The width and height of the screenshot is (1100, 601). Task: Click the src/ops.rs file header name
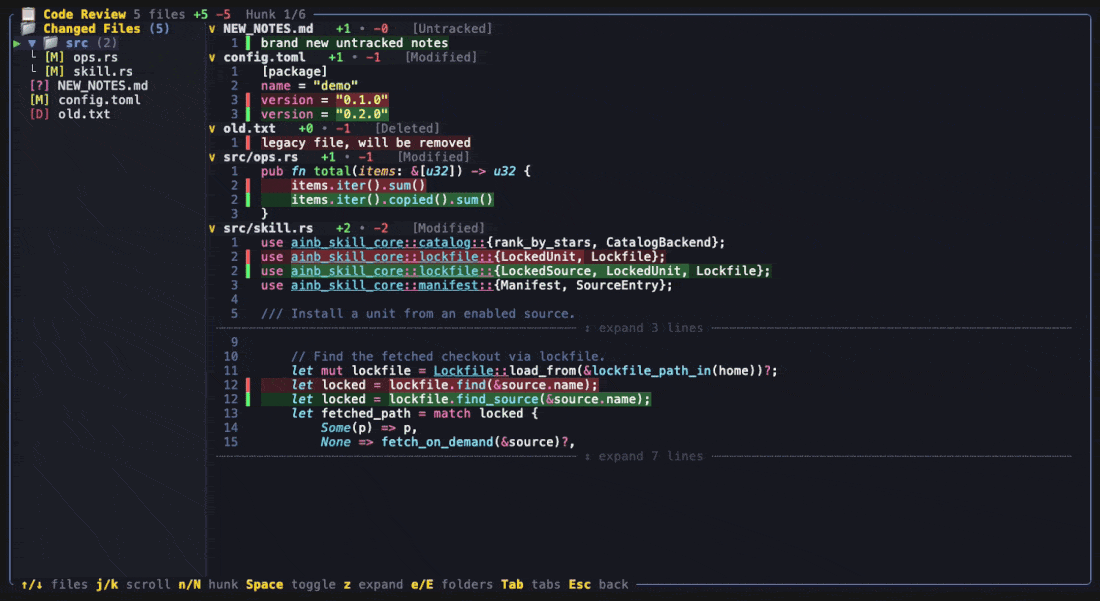pos(260,157)
